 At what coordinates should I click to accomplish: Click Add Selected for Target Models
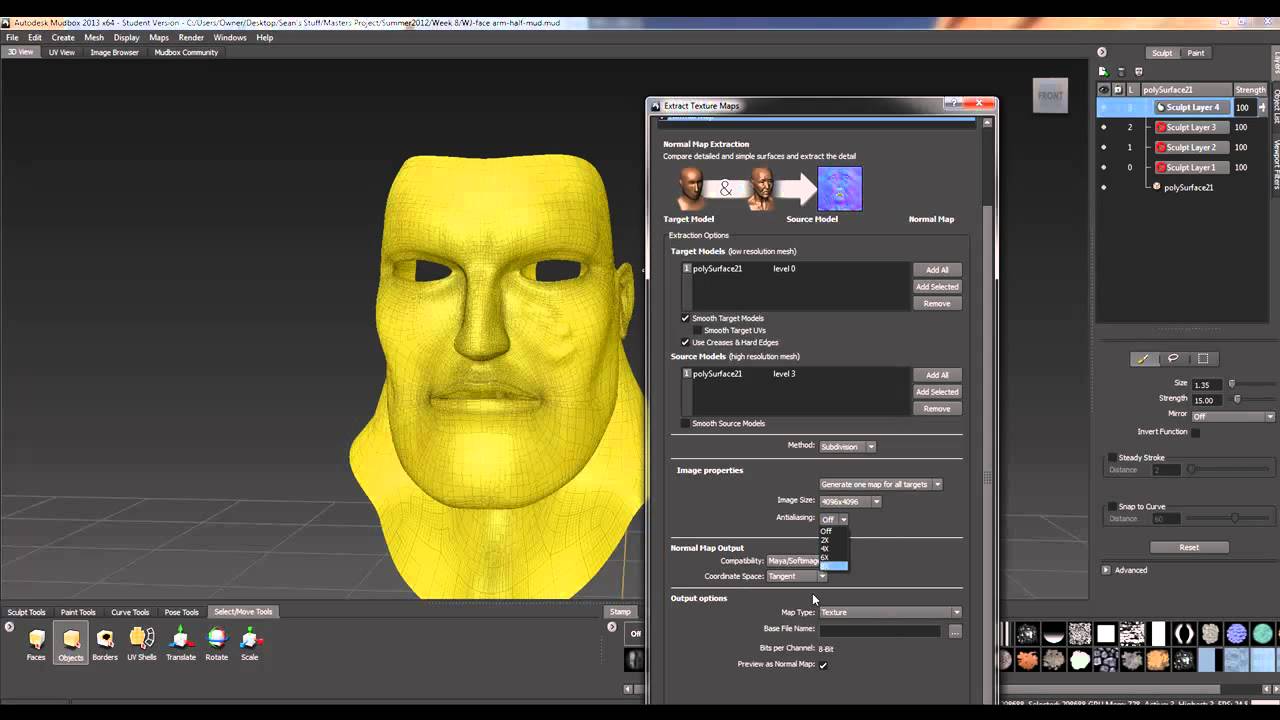click(937, 287)
